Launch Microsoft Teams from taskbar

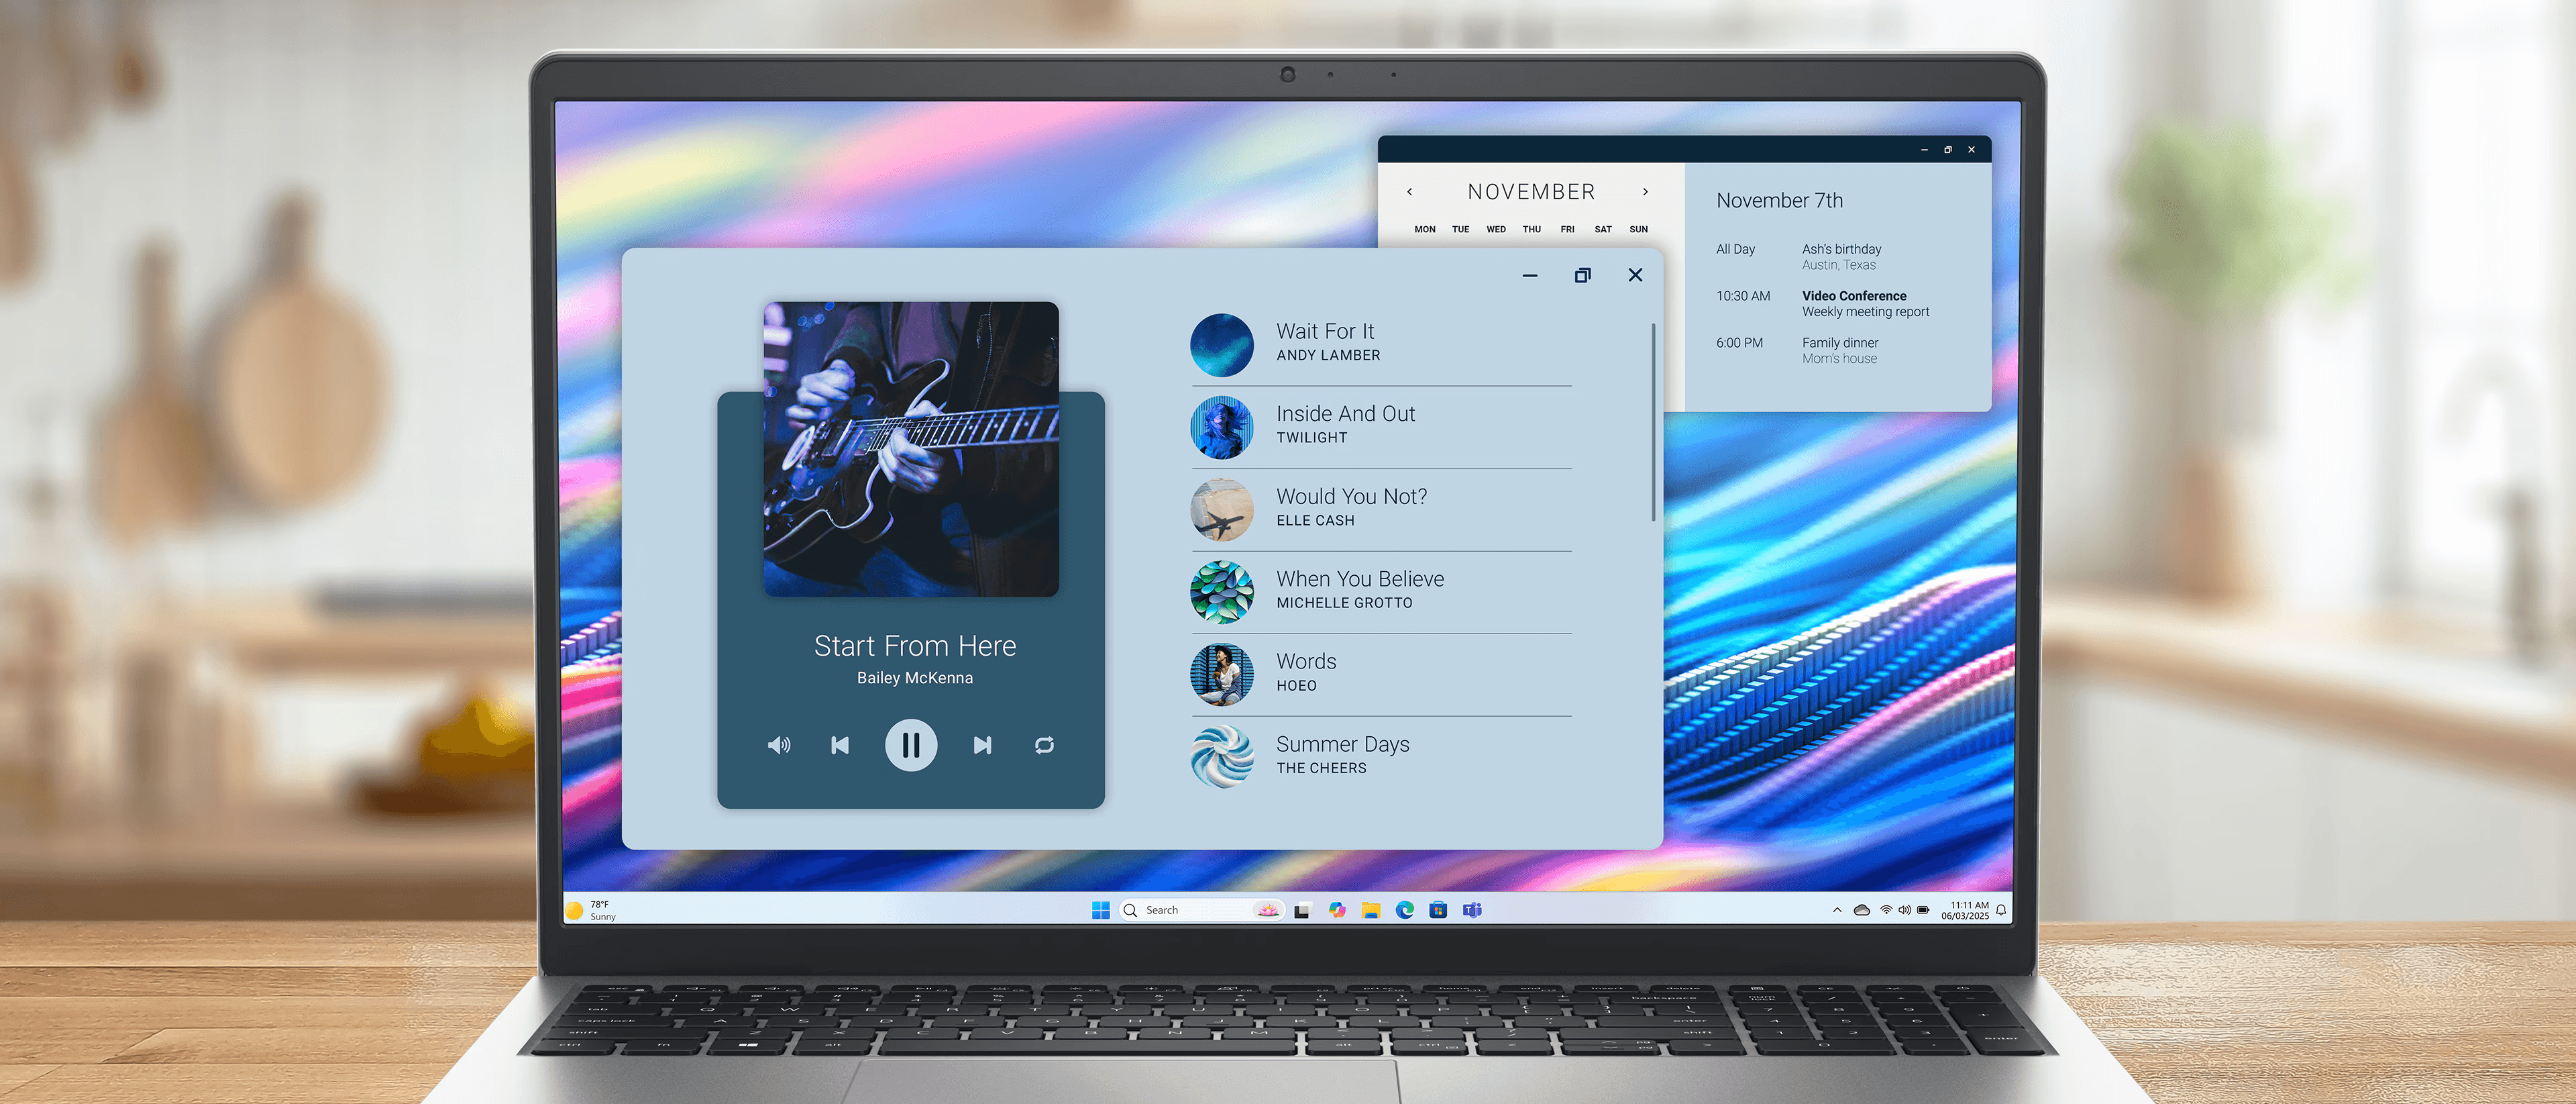(1471, 910)
